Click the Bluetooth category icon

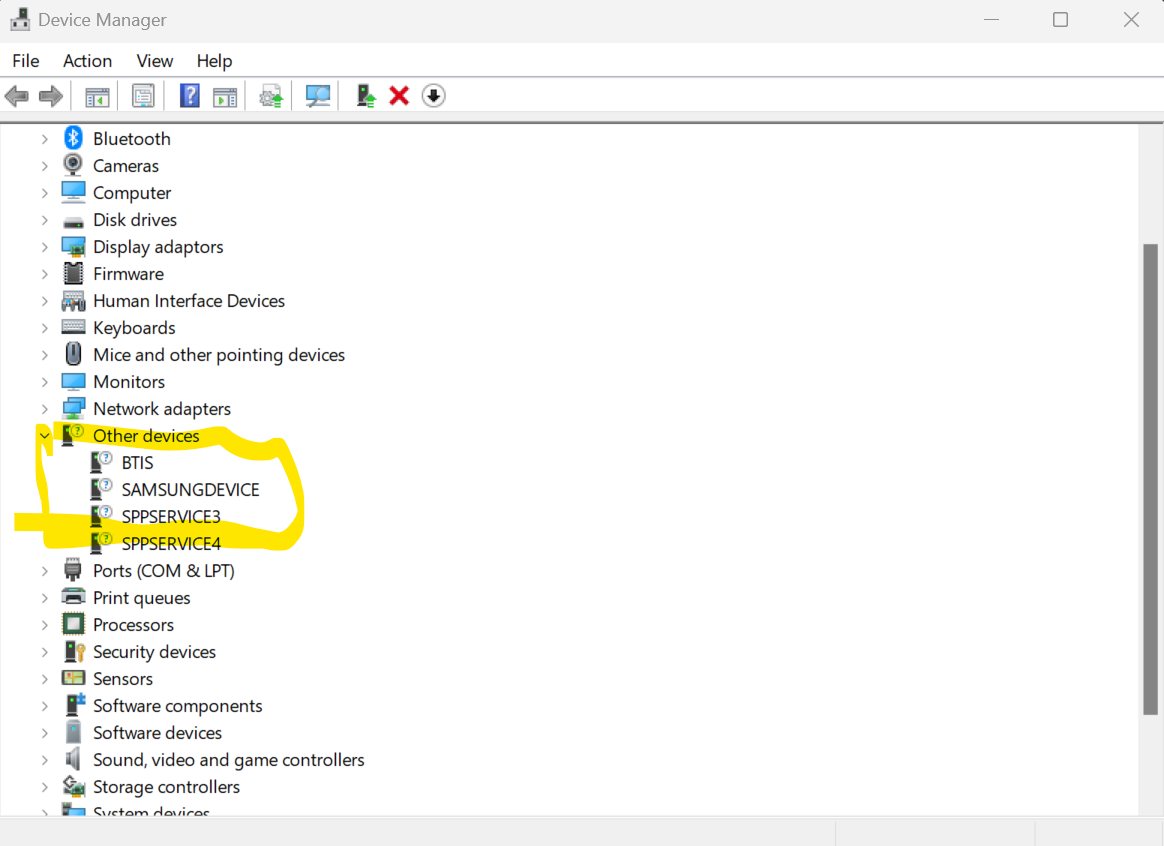(73, 138)
